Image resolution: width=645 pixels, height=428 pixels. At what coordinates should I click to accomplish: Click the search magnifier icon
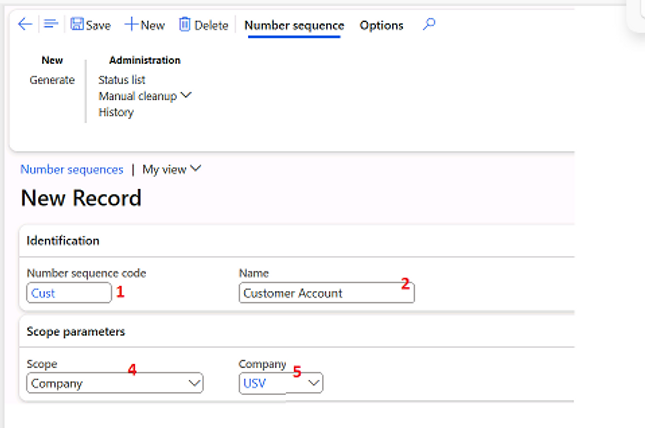click(x=429, y=25)
